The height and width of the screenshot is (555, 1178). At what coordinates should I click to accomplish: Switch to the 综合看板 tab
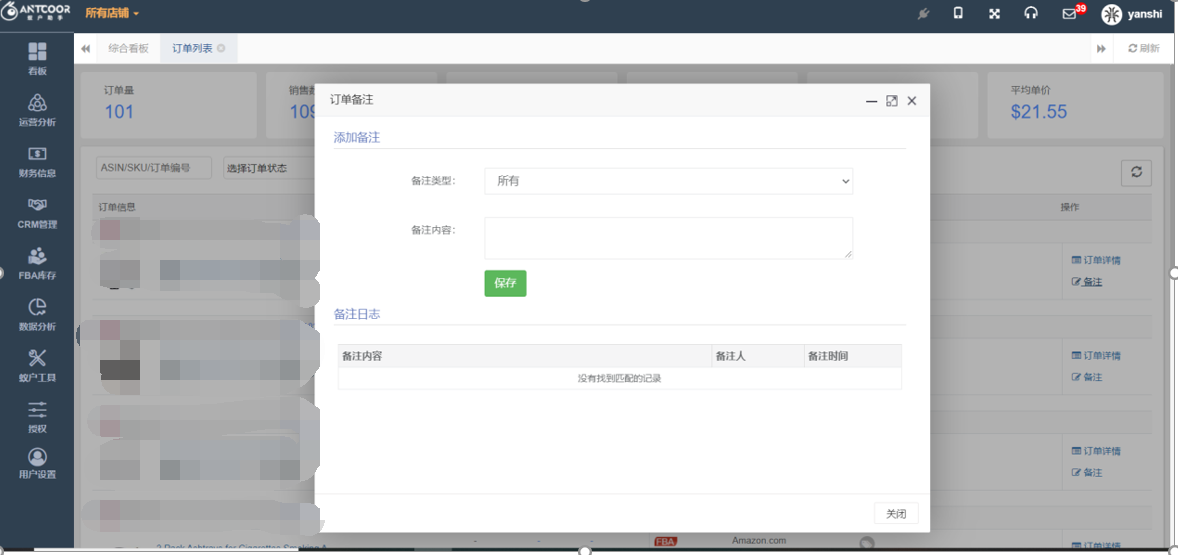click(x=128, y=48)
